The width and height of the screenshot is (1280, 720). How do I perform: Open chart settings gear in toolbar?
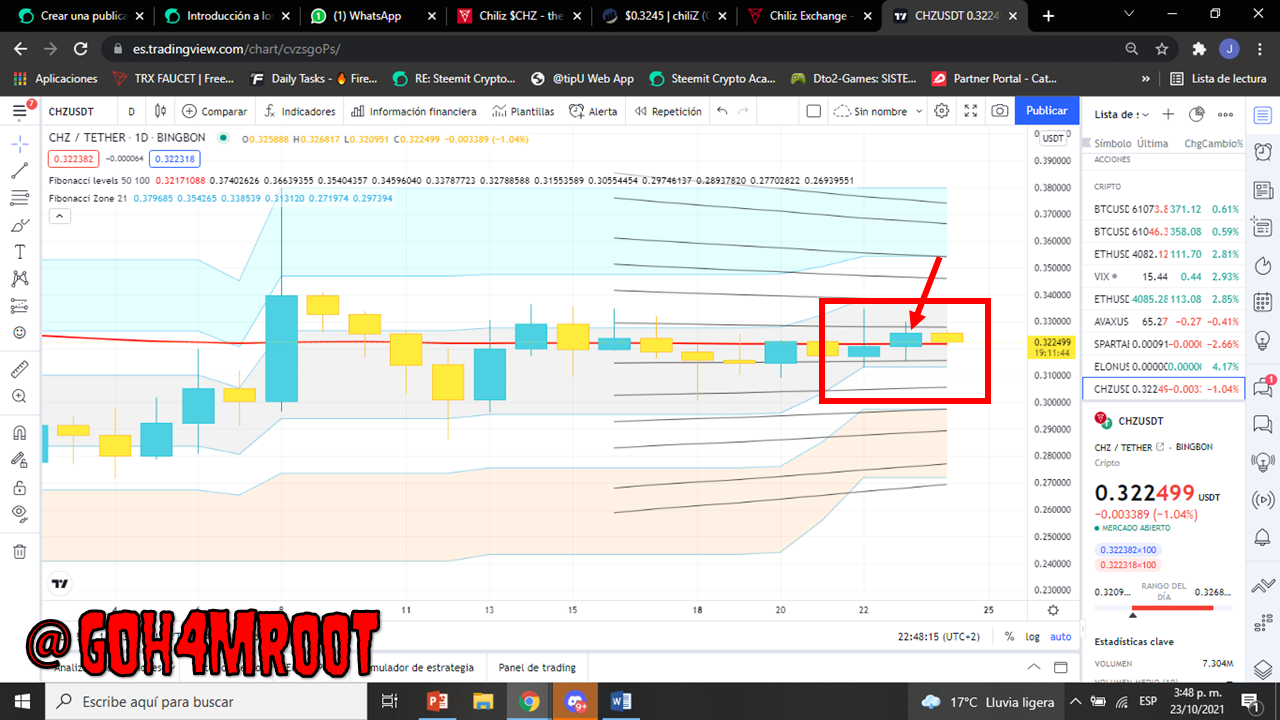point(941,111)
